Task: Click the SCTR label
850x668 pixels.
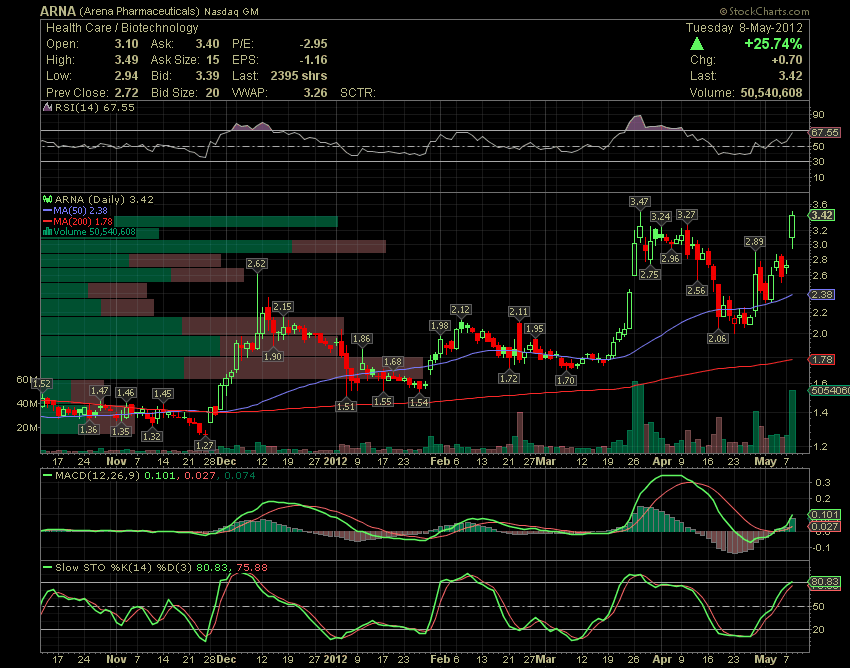Action: point(358,93)
